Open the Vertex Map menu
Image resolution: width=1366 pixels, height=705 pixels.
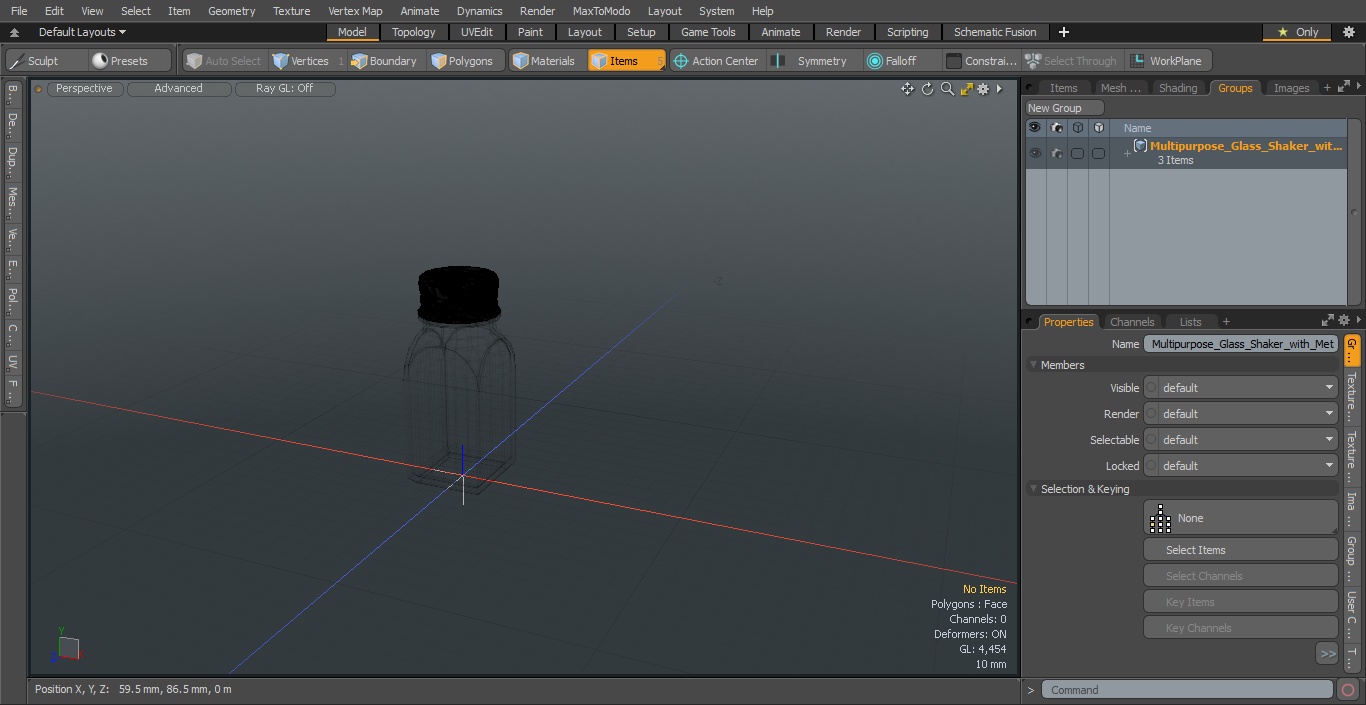tap(355, 11)
